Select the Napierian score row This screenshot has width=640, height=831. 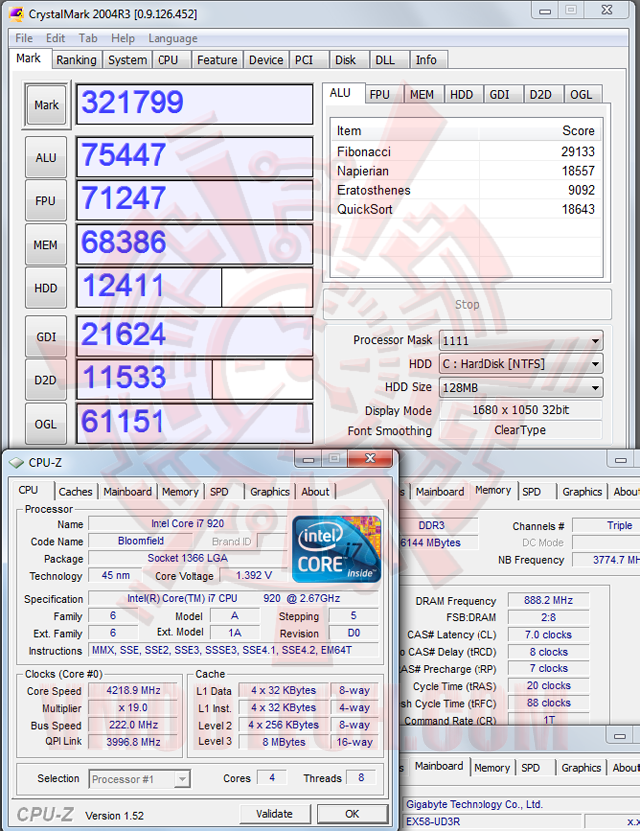[x=466, y=171]
